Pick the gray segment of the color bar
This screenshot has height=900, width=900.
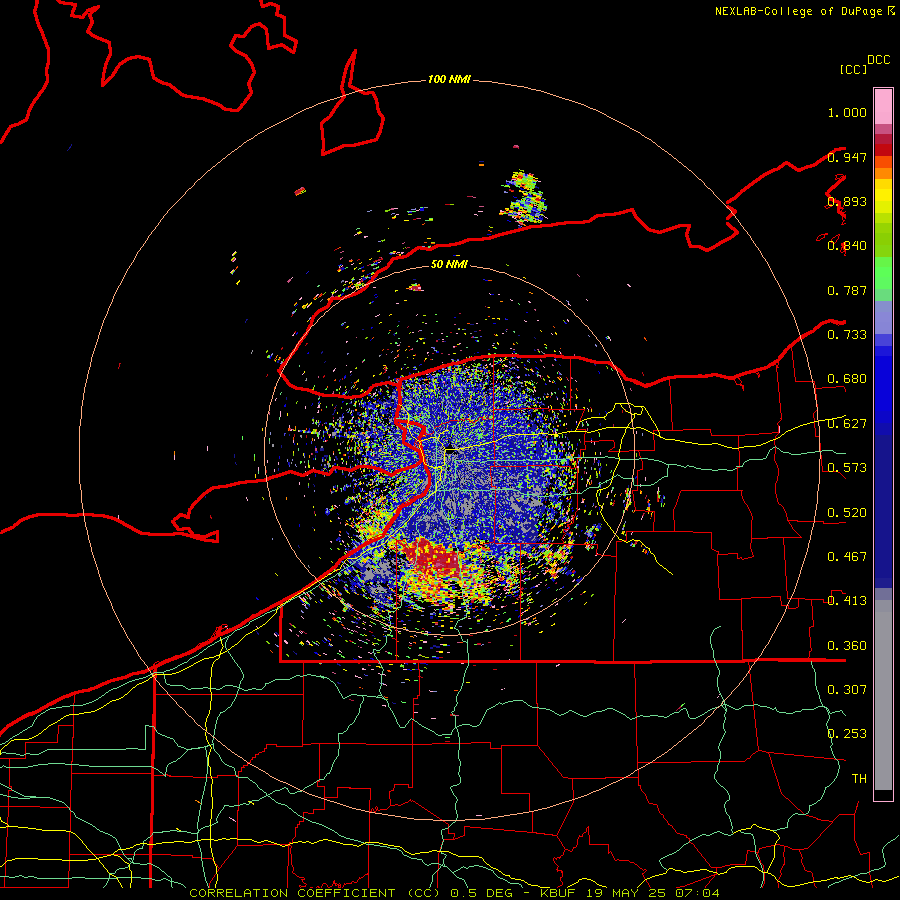click(883, 695)
